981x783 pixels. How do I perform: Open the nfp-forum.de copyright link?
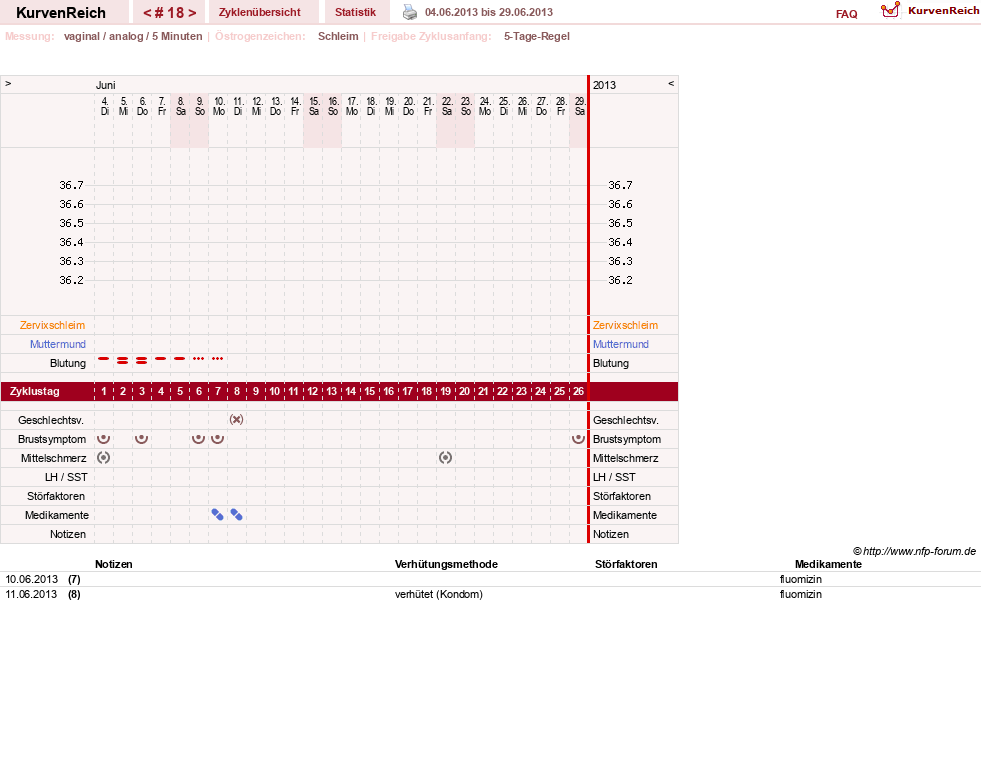tap(914, 551)
